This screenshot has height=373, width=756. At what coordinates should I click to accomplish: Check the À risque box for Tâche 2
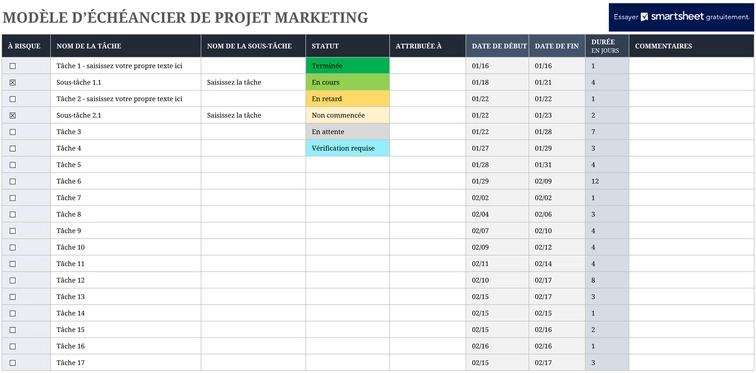click(13, 99)
